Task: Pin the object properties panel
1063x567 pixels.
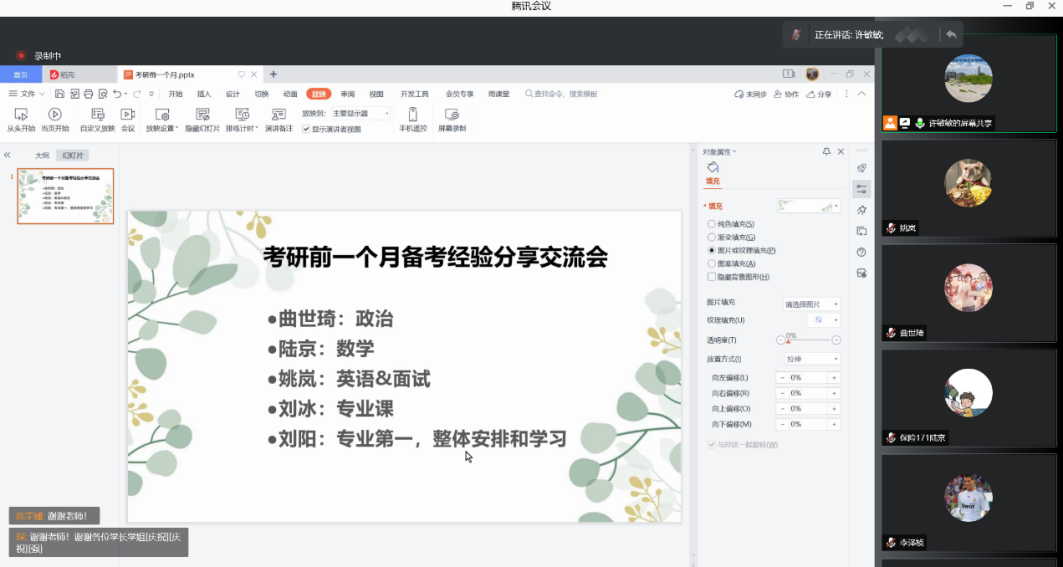Action: click(826, 151)
